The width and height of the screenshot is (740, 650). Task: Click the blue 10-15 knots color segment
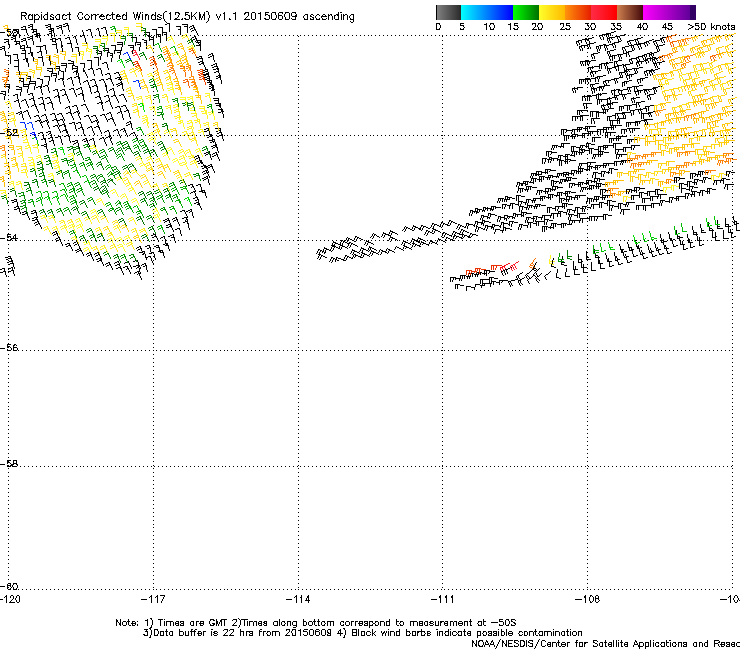(x=500, y=12)
